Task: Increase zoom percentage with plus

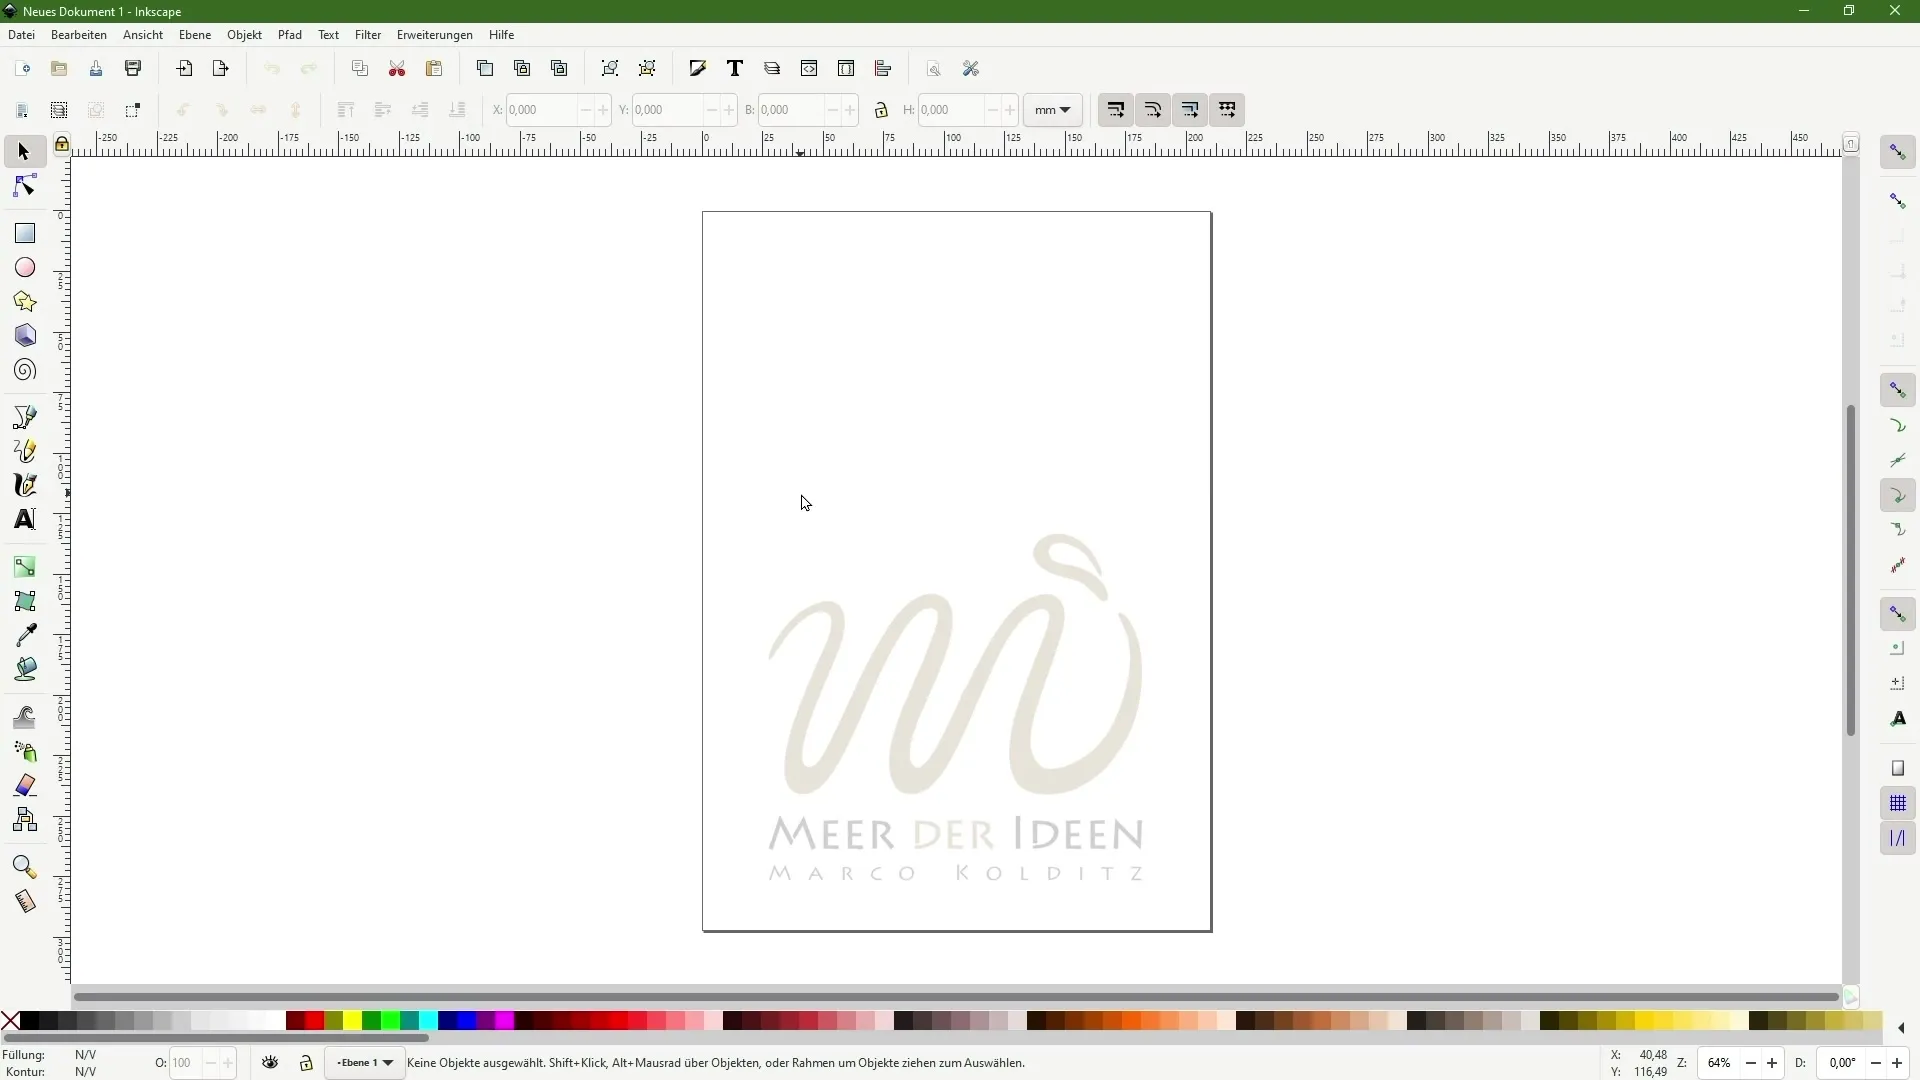Action: click(x=1772, y=1063)
